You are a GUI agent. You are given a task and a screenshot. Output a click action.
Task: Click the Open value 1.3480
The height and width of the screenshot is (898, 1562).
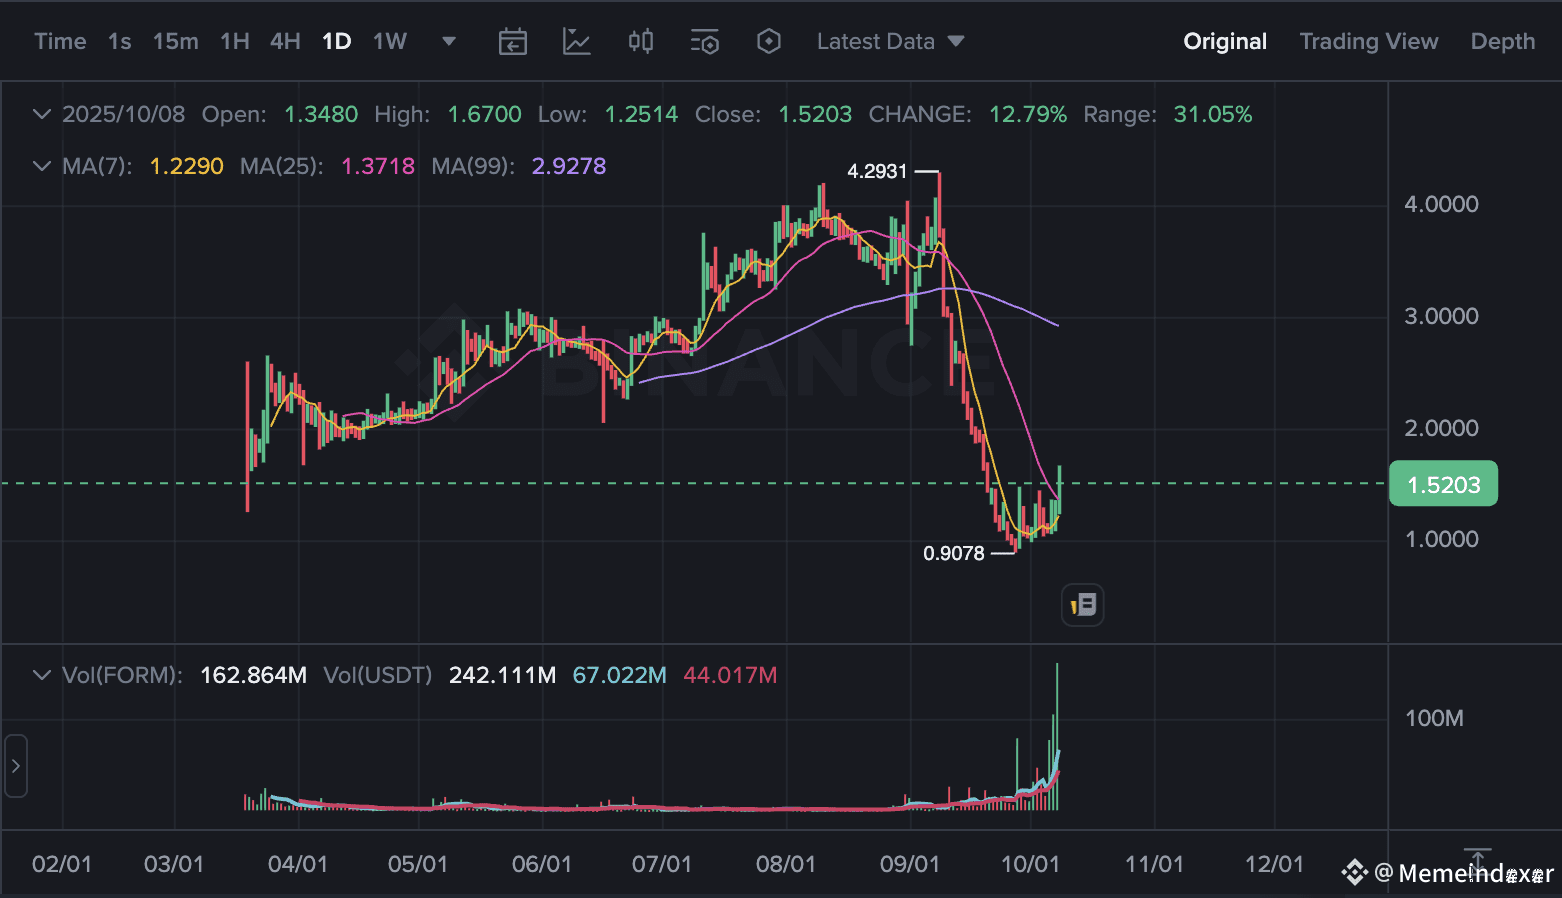321,114
